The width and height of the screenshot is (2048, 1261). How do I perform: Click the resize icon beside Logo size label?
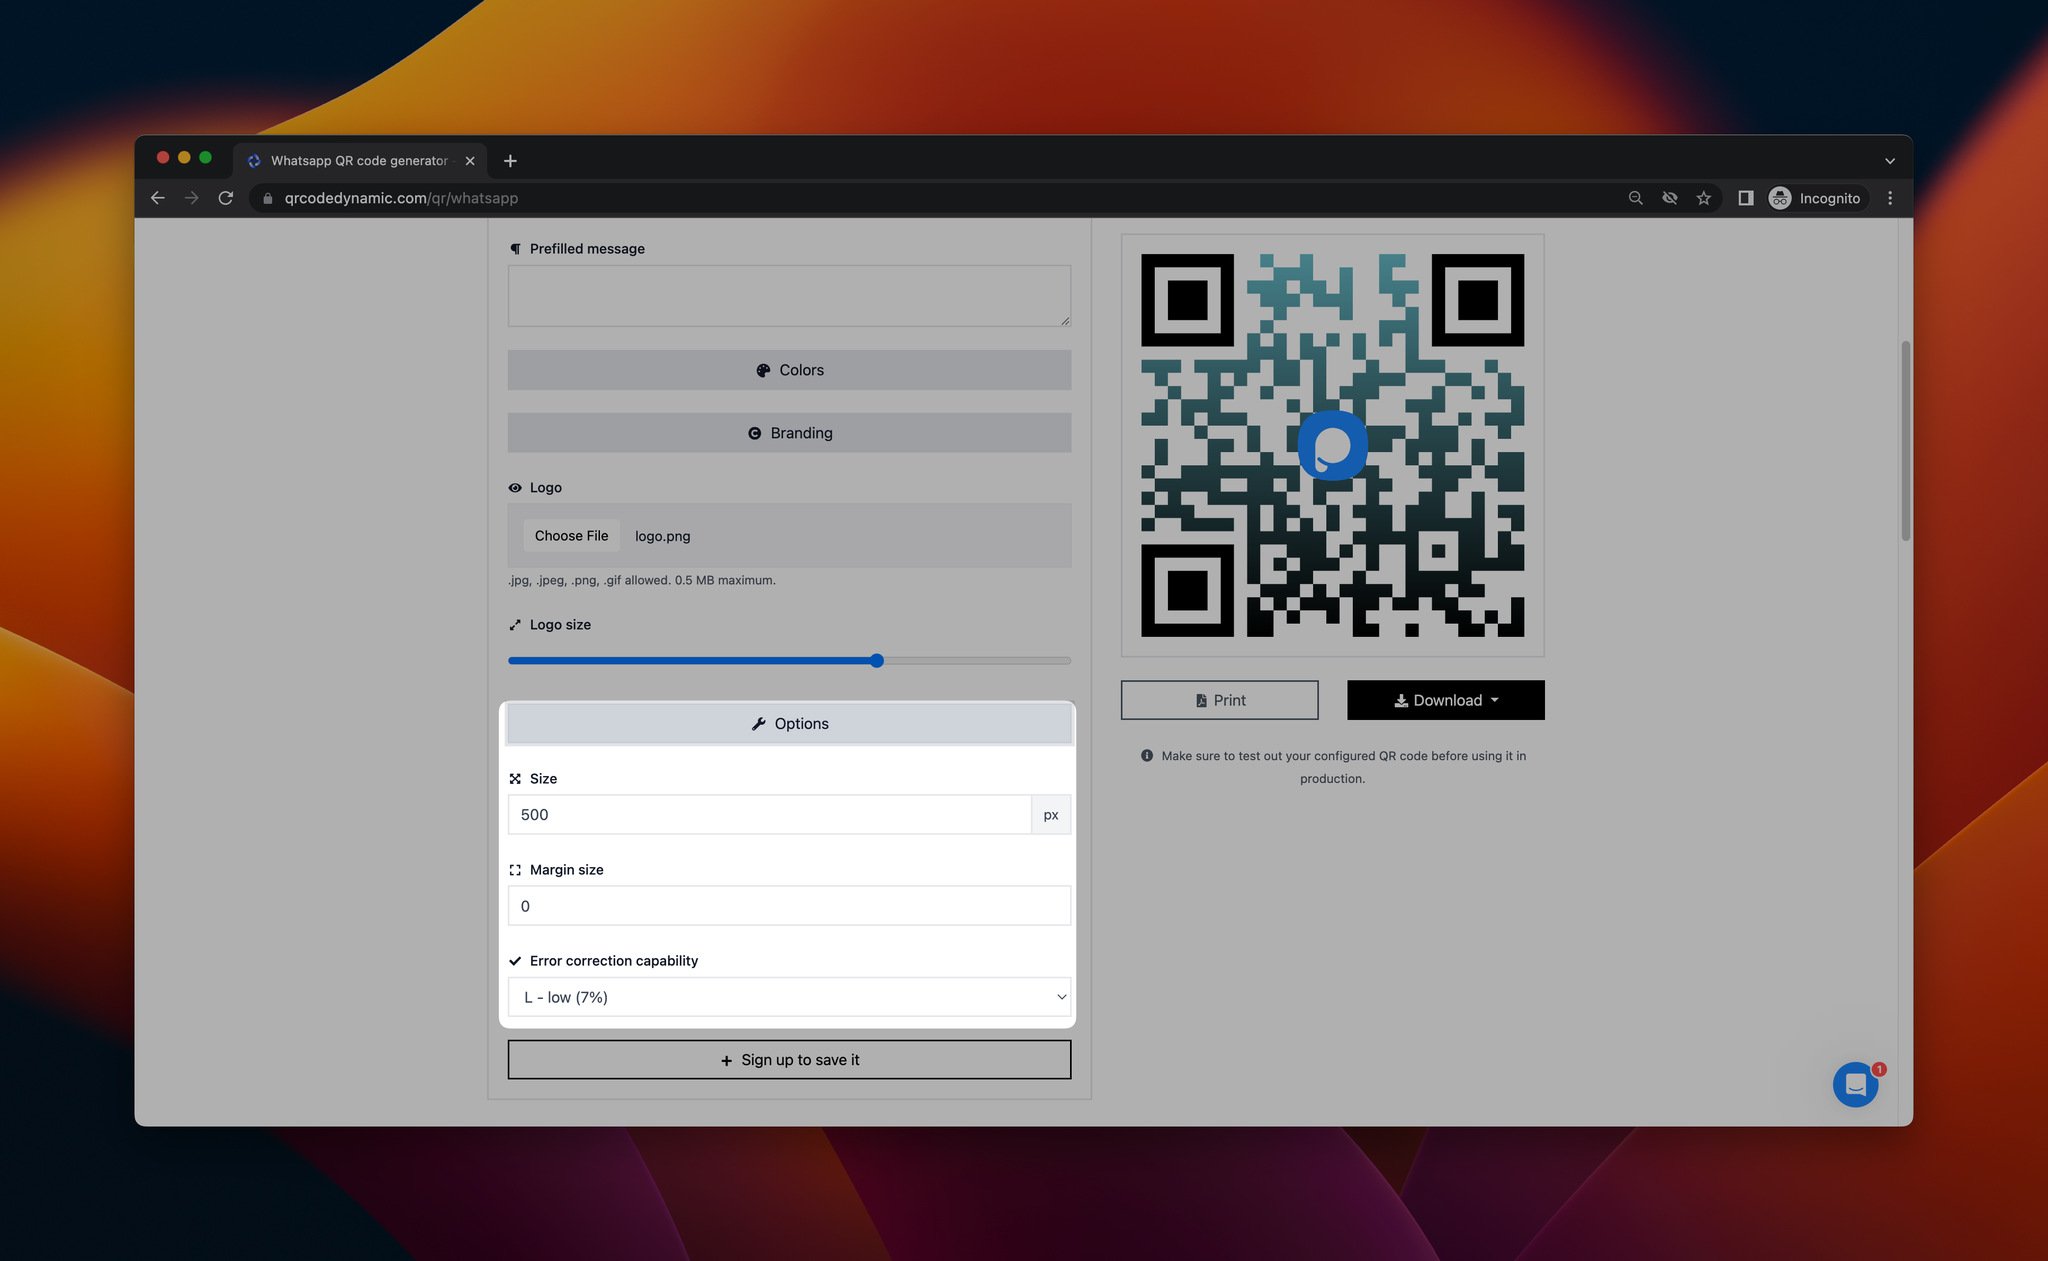(515, 625)
